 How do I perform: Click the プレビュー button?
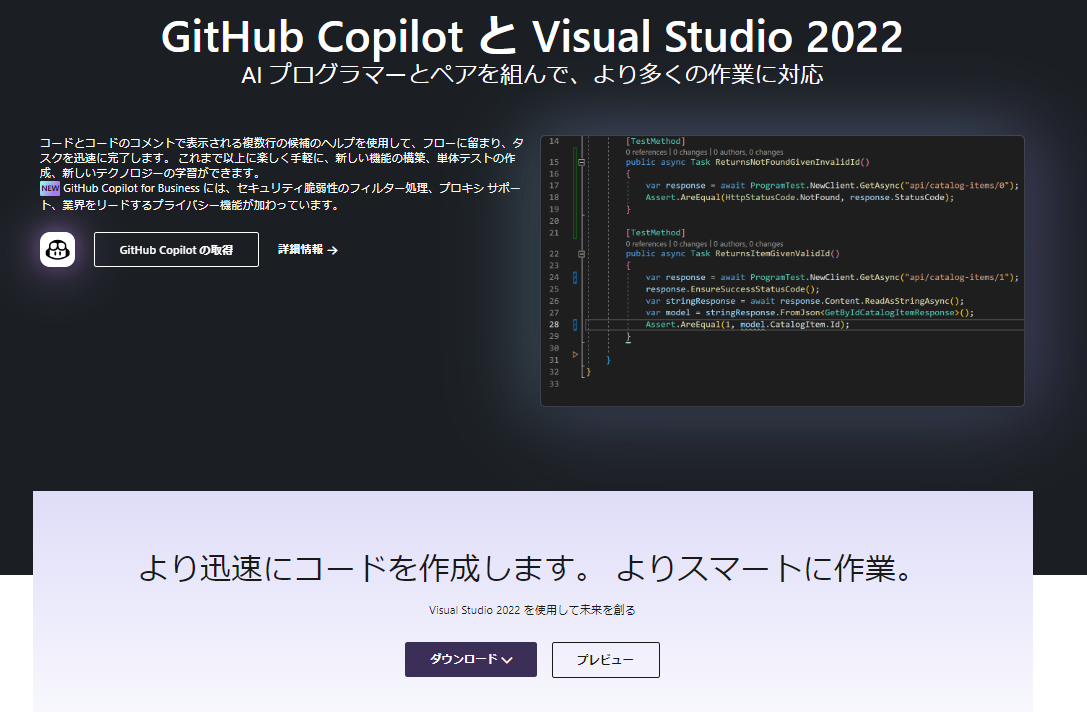click(605, 660)
